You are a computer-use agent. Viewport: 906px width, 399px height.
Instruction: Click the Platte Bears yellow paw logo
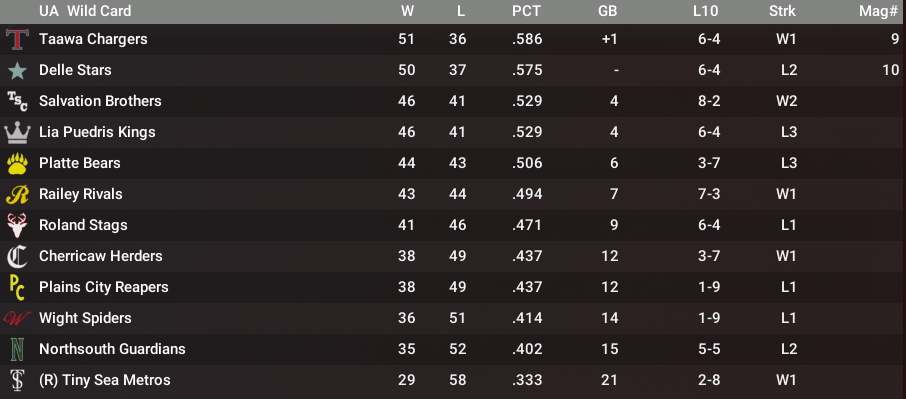click(x=17, y=163)
